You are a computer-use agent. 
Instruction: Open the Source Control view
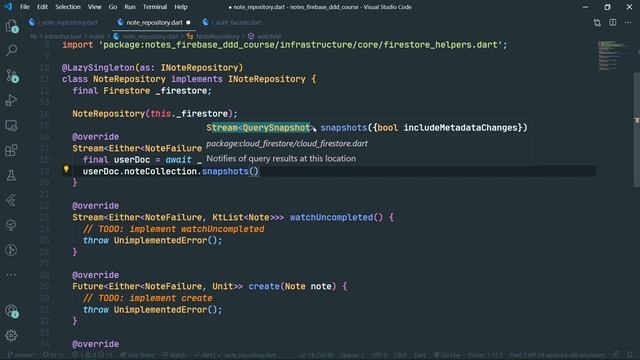point(11,76)
